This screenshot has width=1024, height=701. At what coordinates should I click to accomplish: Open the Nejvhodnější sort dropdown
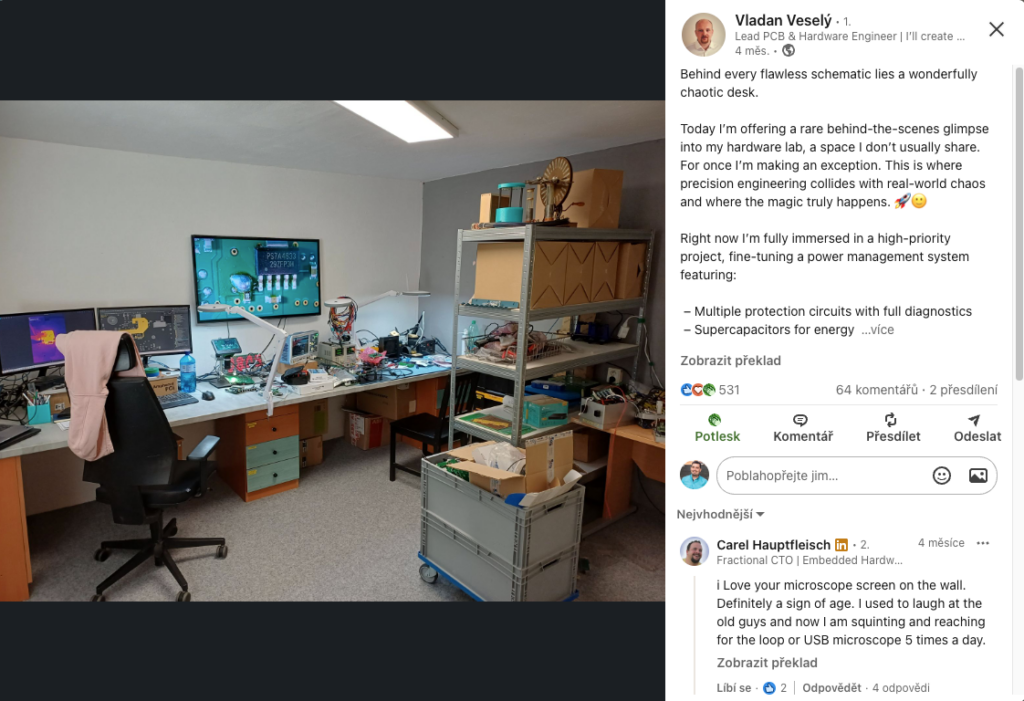pyautogui.click(x=720, y=514)
